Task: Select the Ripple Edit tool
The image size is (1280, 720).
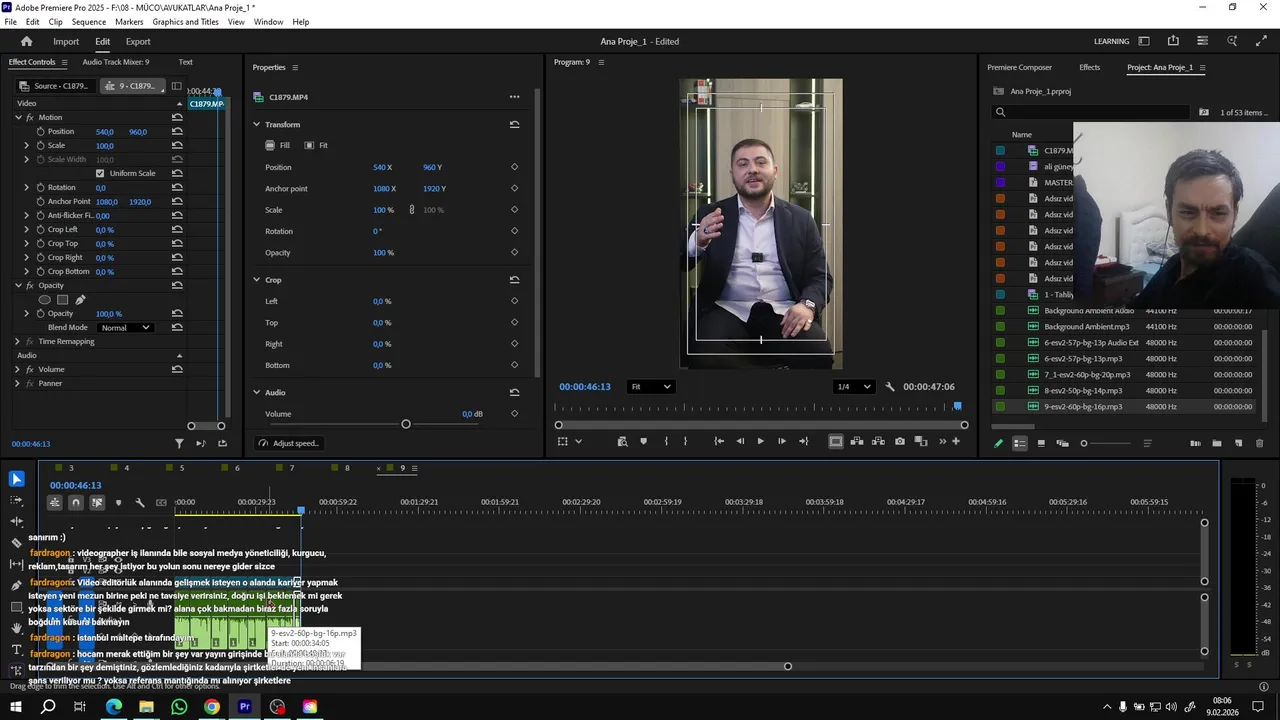Action: pyautogui.click(x=16, y=521)
